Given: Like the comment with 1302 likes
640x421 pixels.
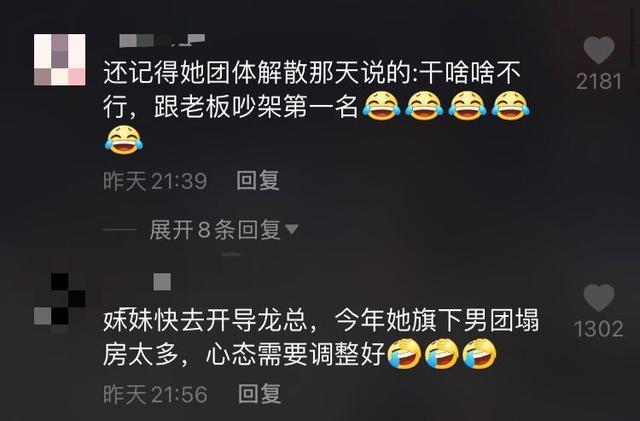Looking at the screenshot, I should [599, 298].
